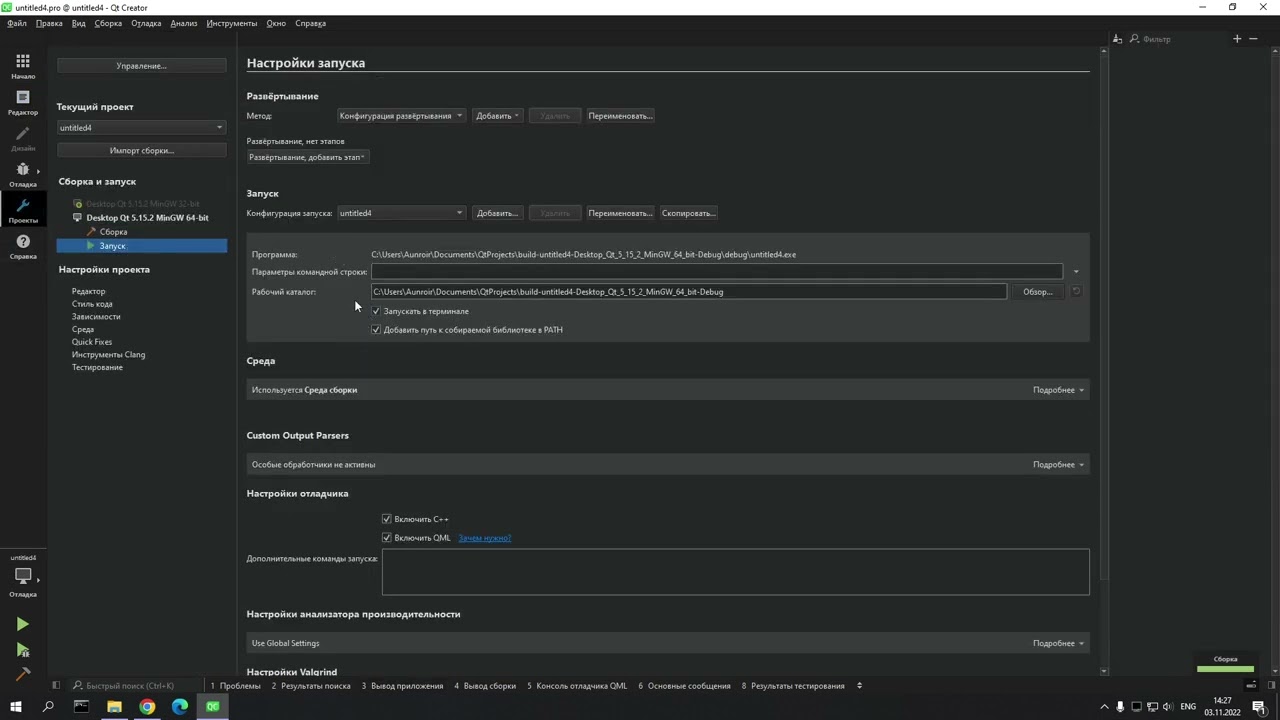
Task: Expand Подробнее for performance analyzer settings
Action: 1058,644
